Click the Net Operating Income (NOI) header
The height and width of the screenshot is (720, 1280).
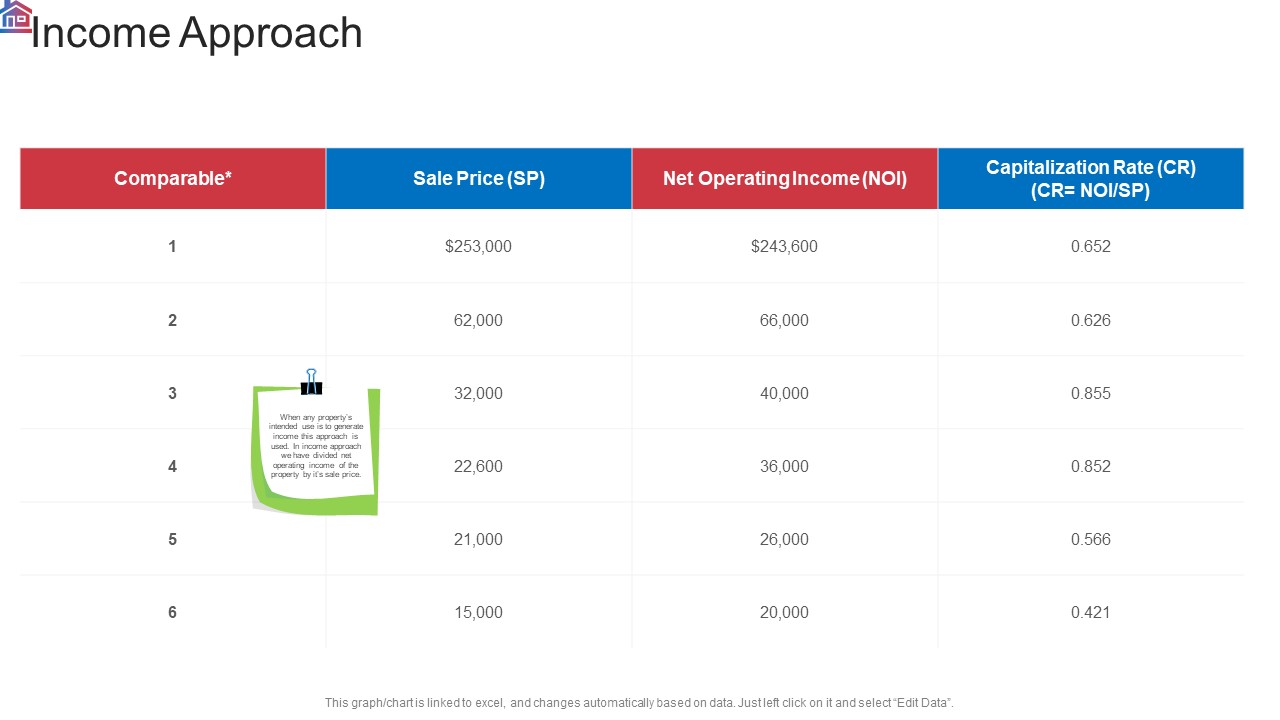click(785, 179)
